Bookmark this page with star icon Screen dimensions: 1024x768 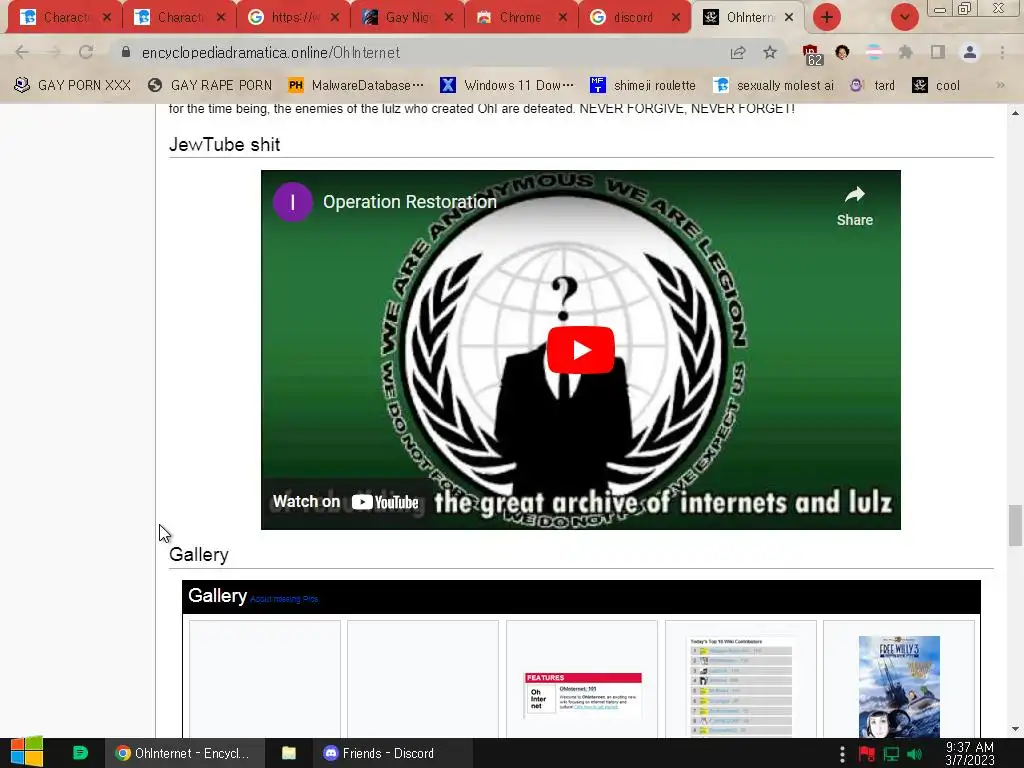(770, 52)
